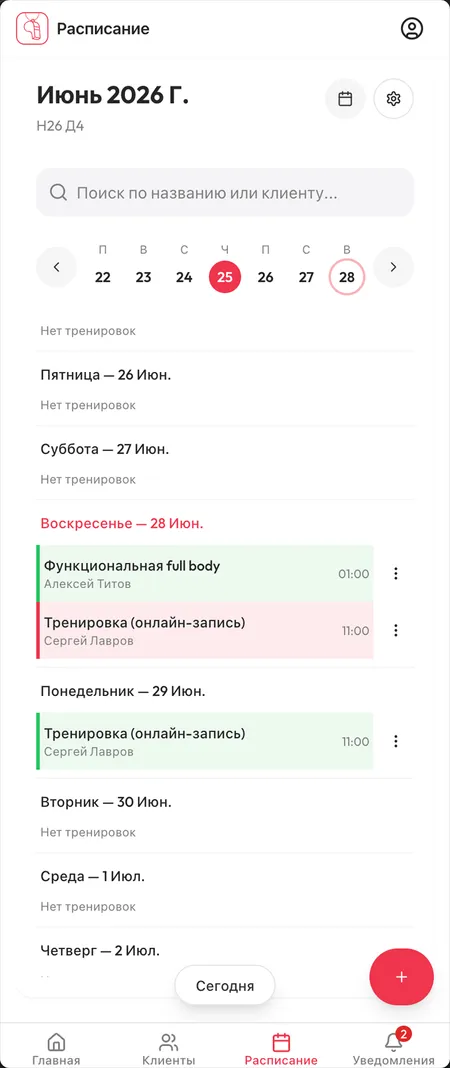Open the calendar picker icon
The image size is (450, 1068).
tap(345, 99)
